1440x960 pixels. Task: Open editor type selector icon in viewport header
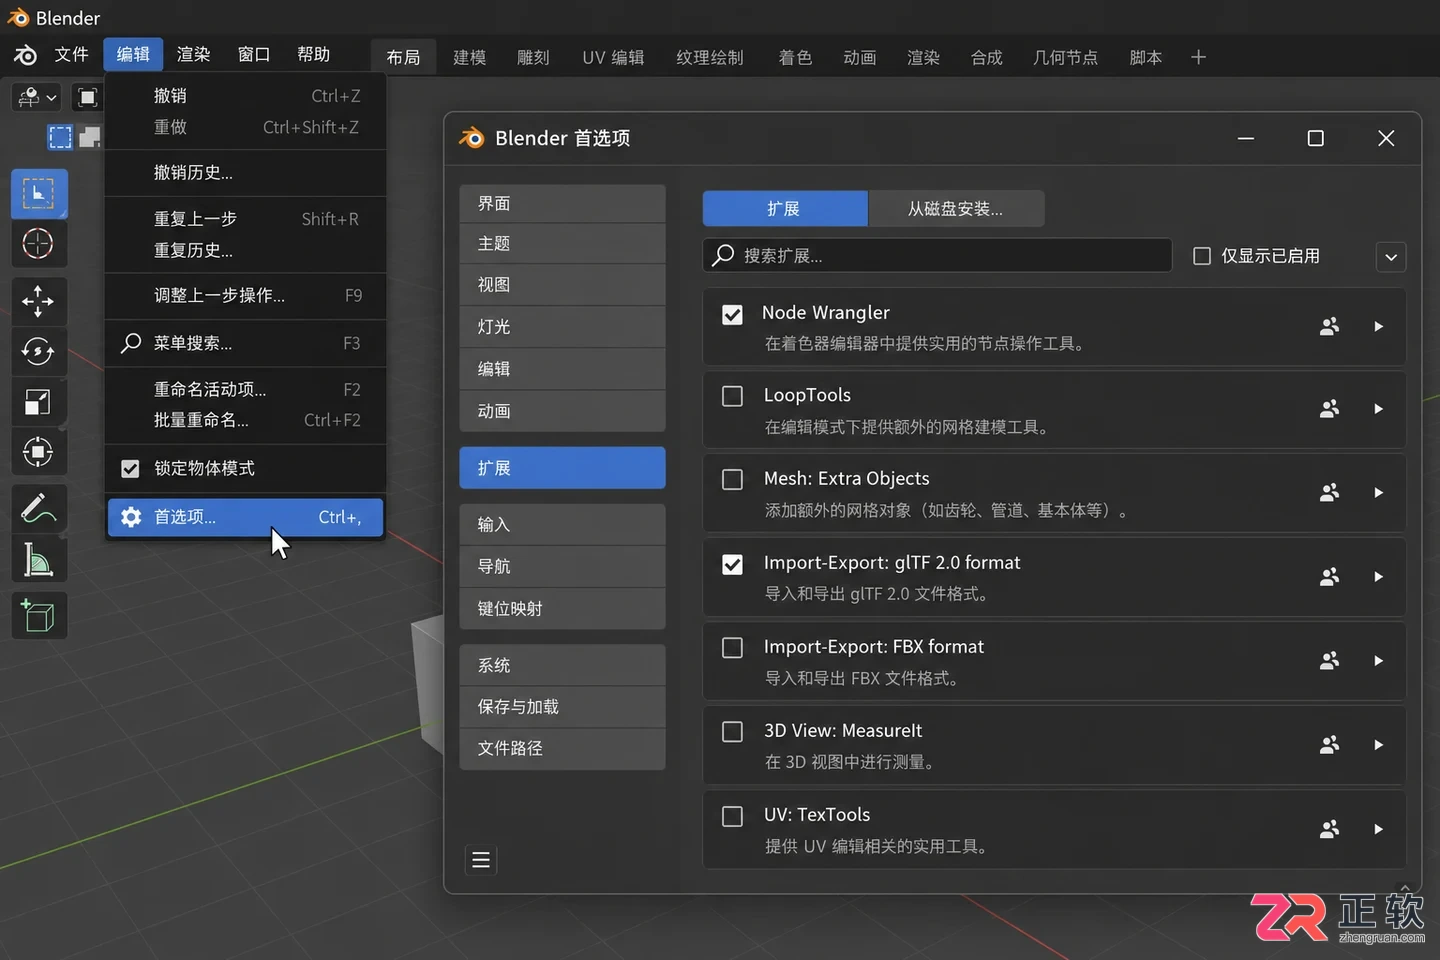click(36, 97)
